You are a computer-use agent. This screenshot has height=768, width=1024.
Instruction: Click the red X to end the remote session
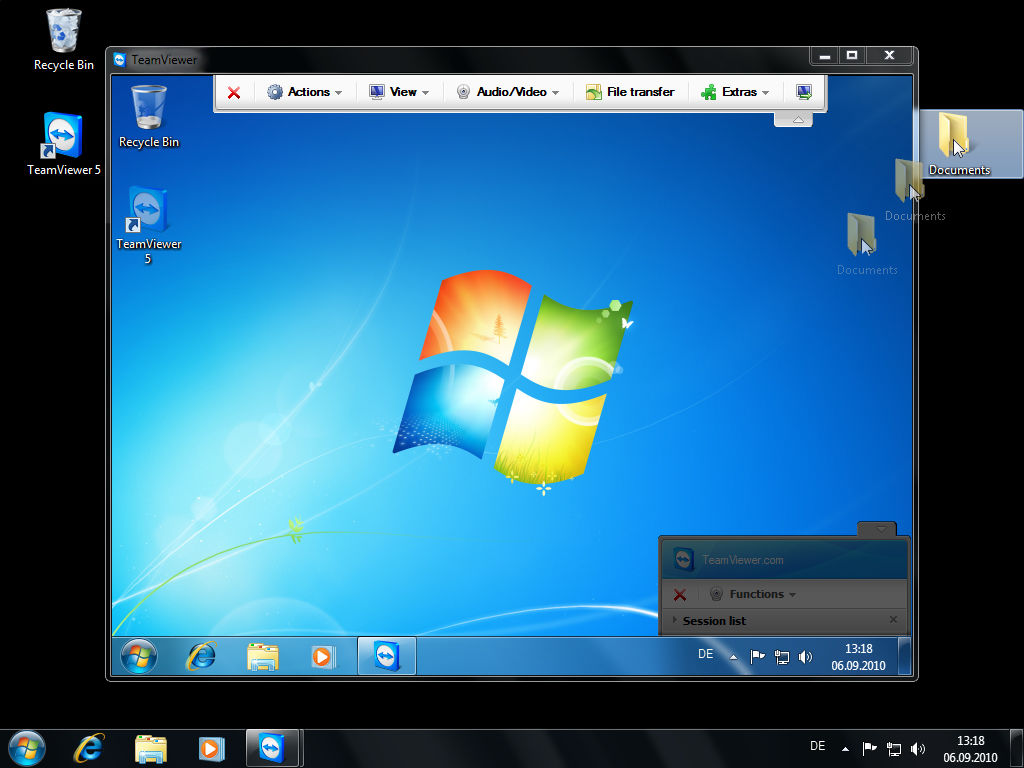234,92
